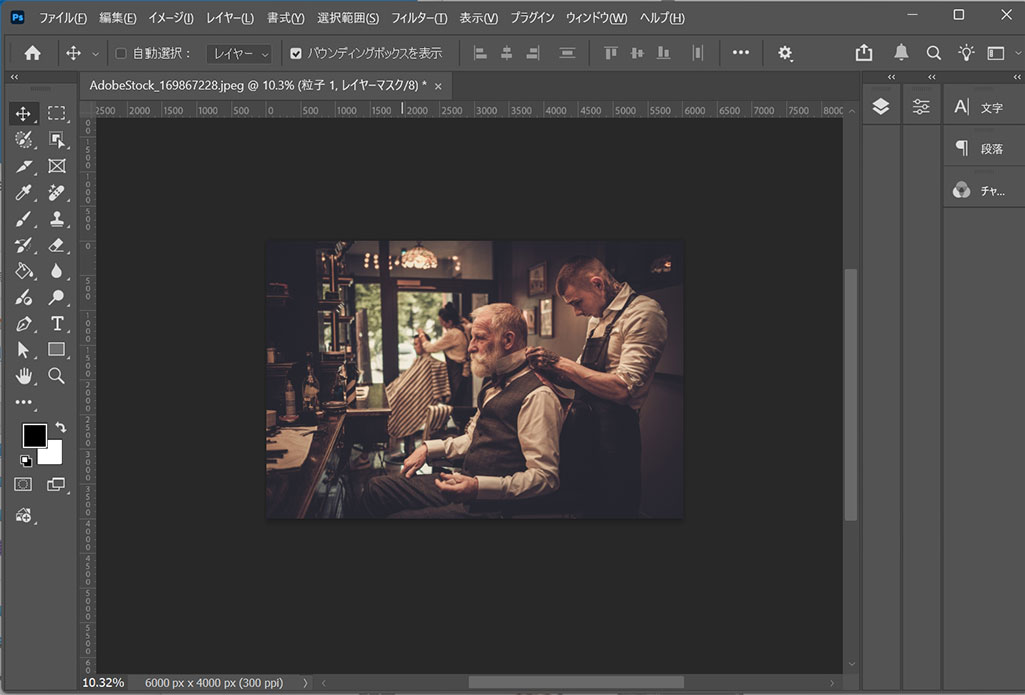Select the Type tool

(57, 323)
